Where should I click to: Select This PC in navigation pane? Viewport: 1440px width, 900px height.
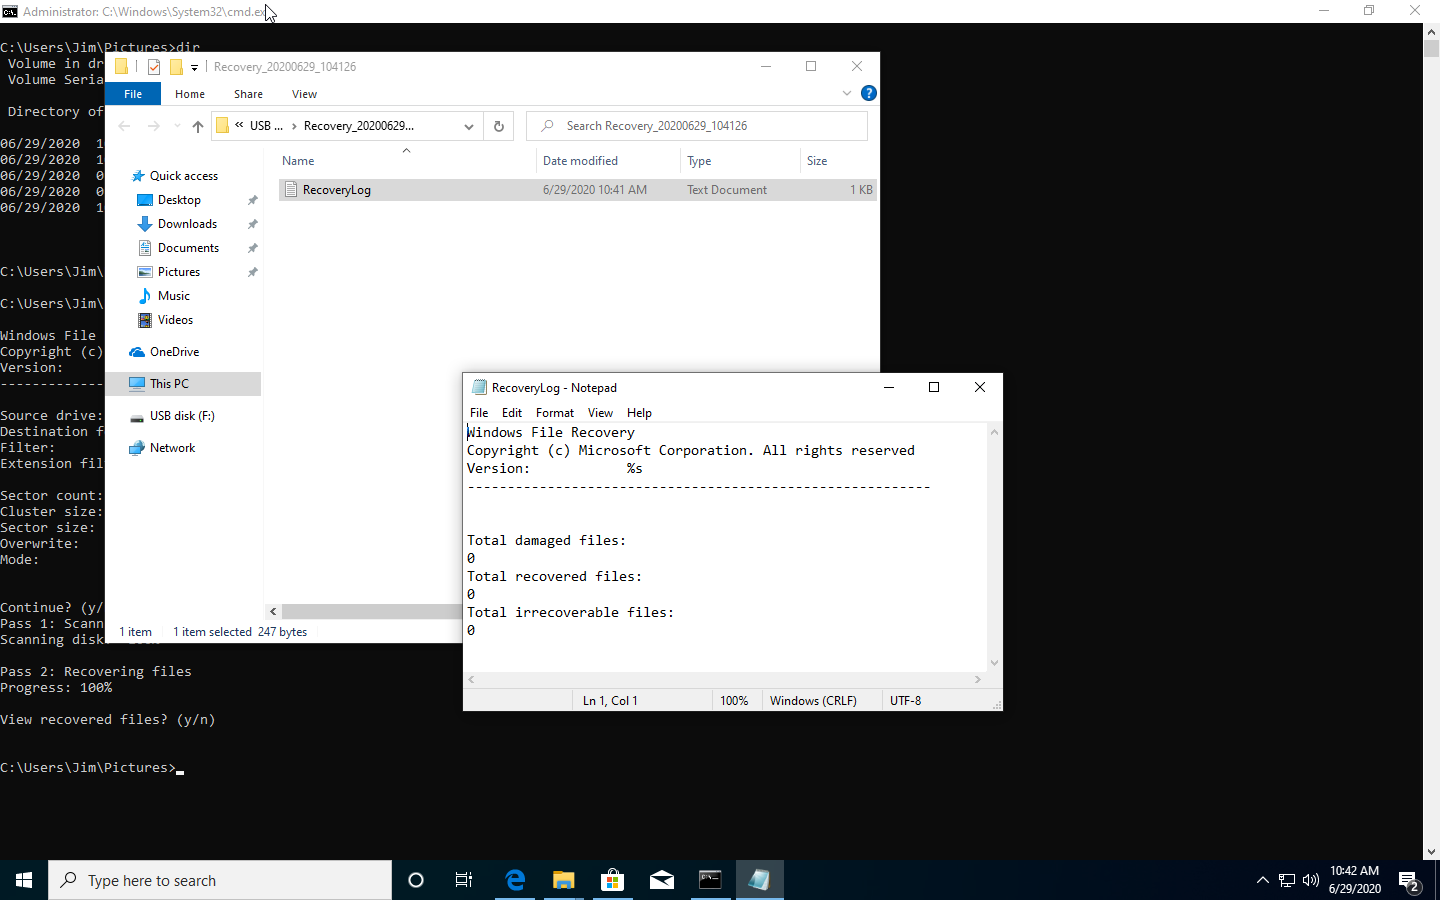[x=169, y=384]
